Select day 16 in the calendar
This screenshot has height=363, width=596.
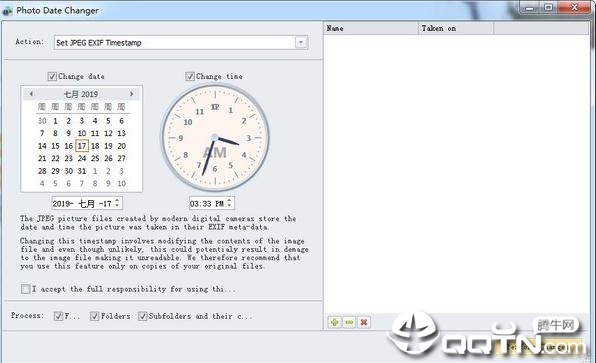pyautogui.click(x=68, y=146)
